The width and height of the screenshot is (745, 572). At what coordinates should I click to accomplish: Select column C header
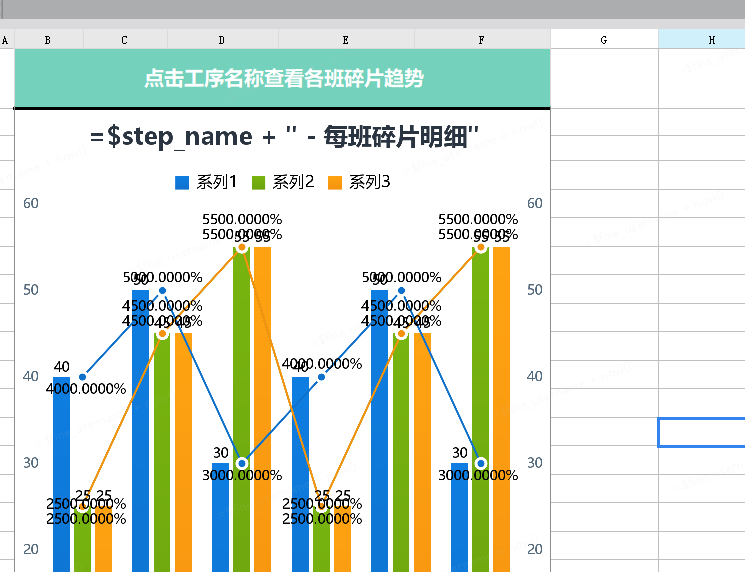click(125, 39)
